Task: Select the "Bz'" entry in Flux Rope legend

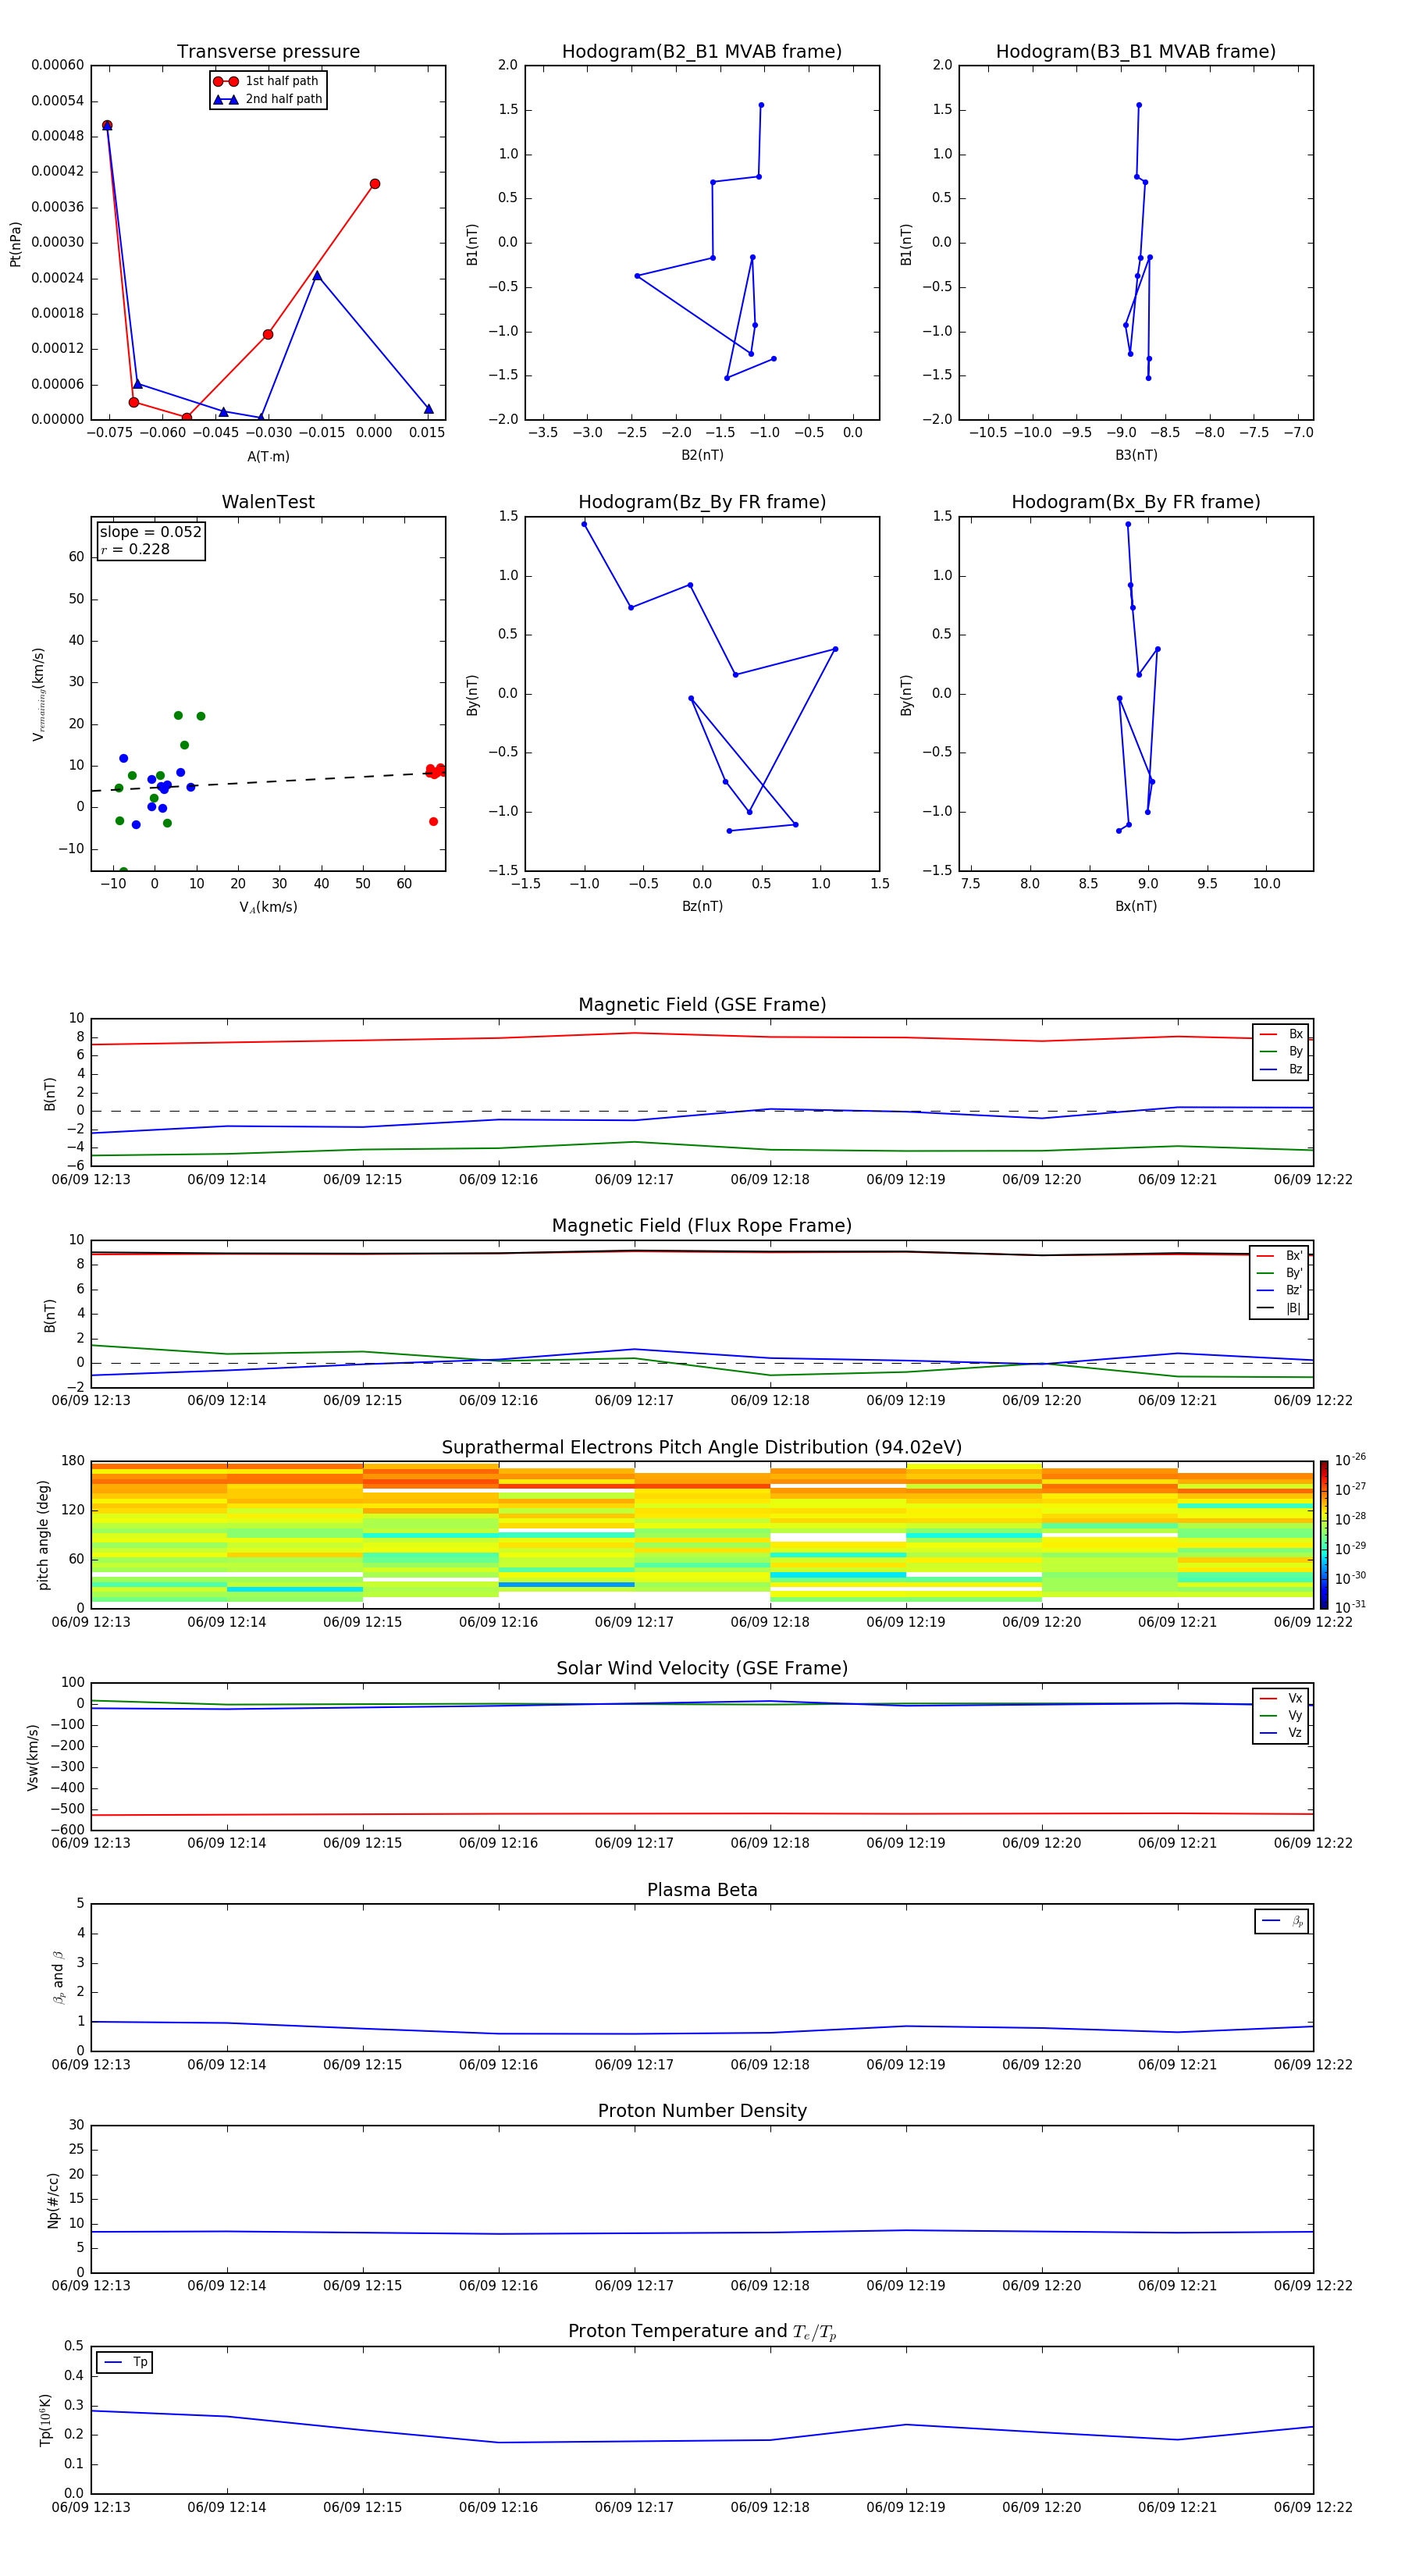Action: click(1279, 1290)
